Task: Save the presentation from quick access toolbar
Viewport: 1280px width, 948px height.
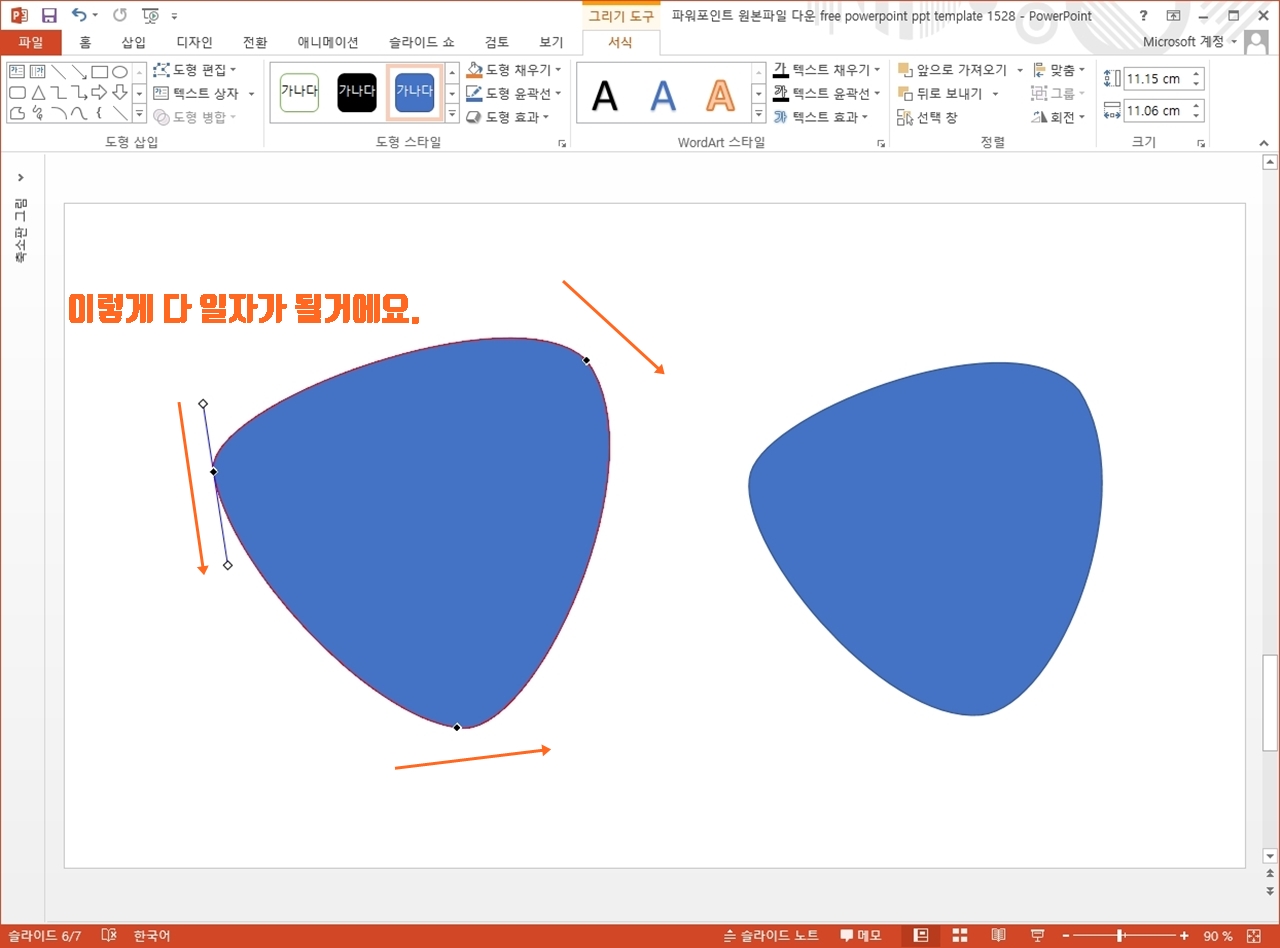Action: 48,16
